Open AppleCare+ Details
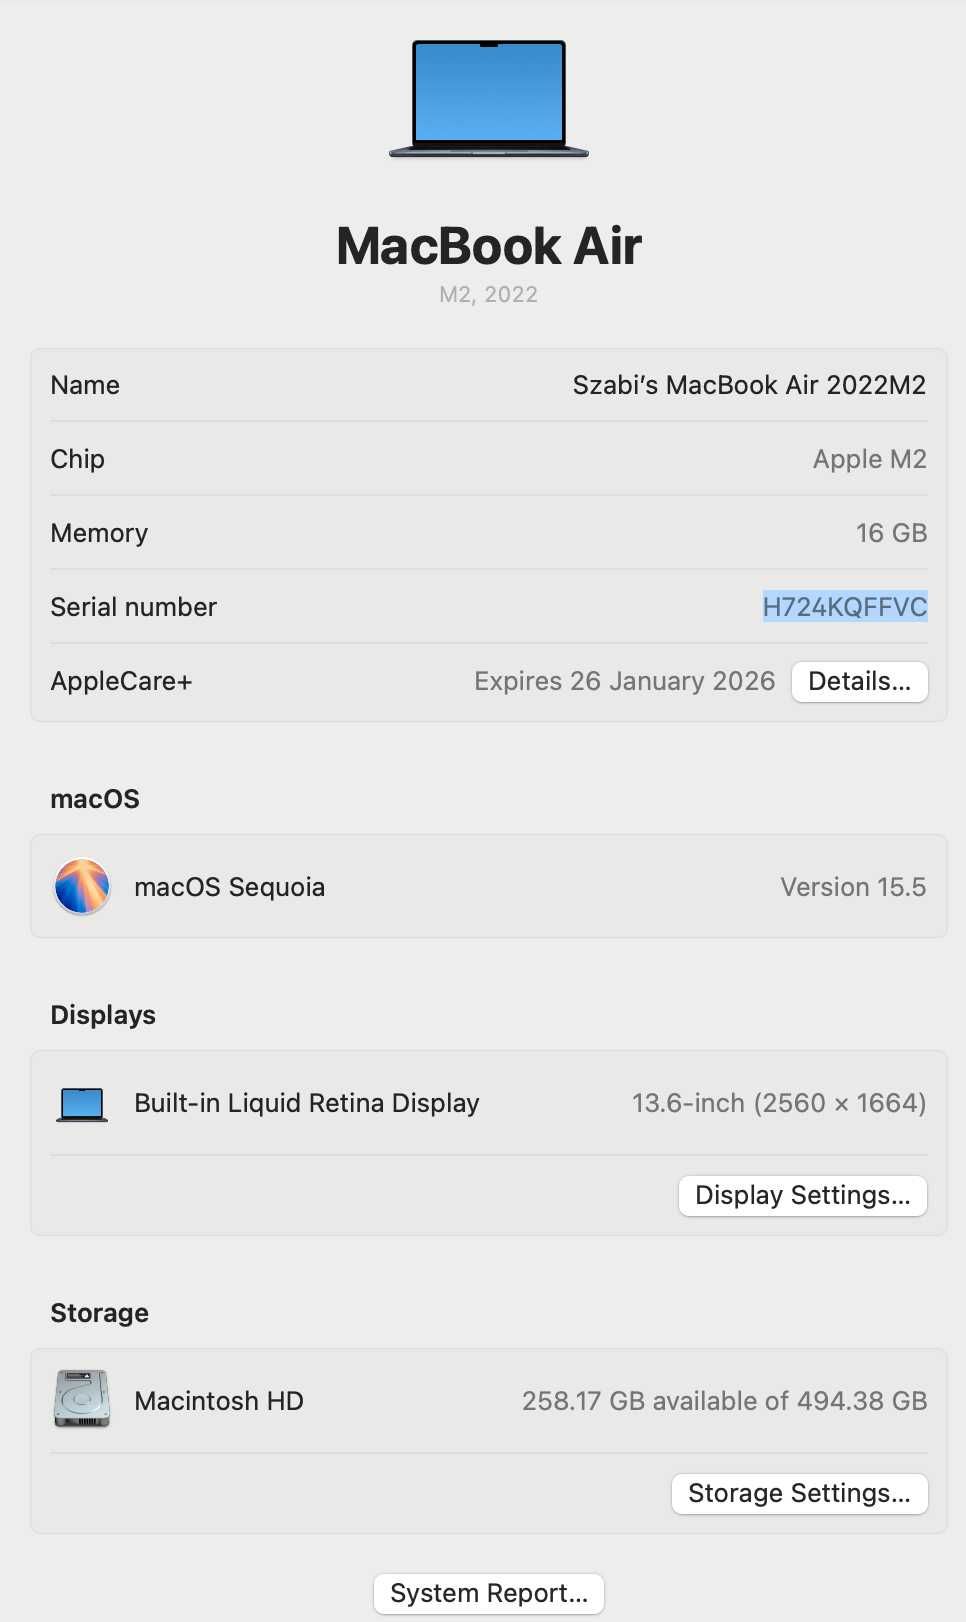 pyautogui.click(x=860, y=681)
